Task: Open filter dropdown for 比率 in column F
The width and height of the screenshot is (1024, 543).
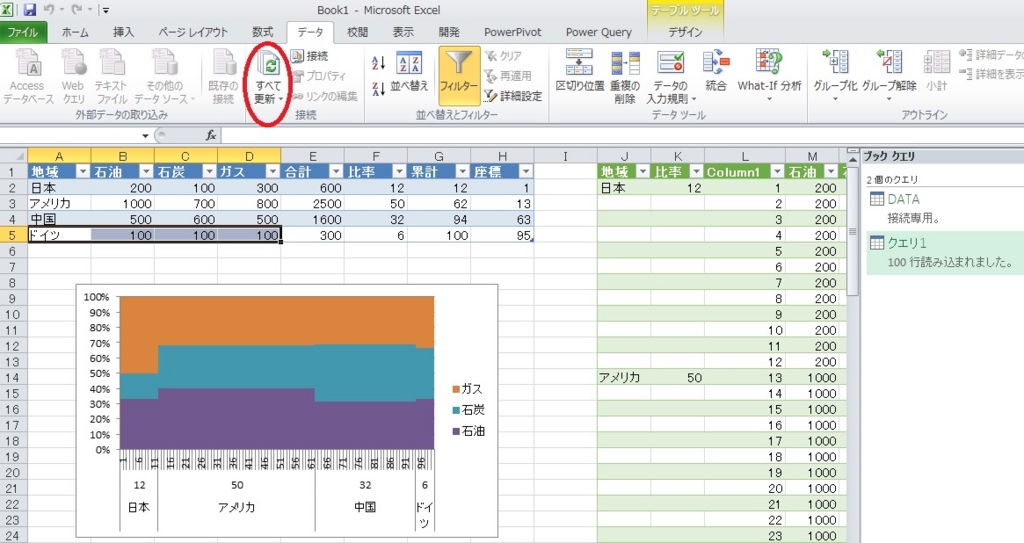Action: pyautogui.click(x=400, y=172)
